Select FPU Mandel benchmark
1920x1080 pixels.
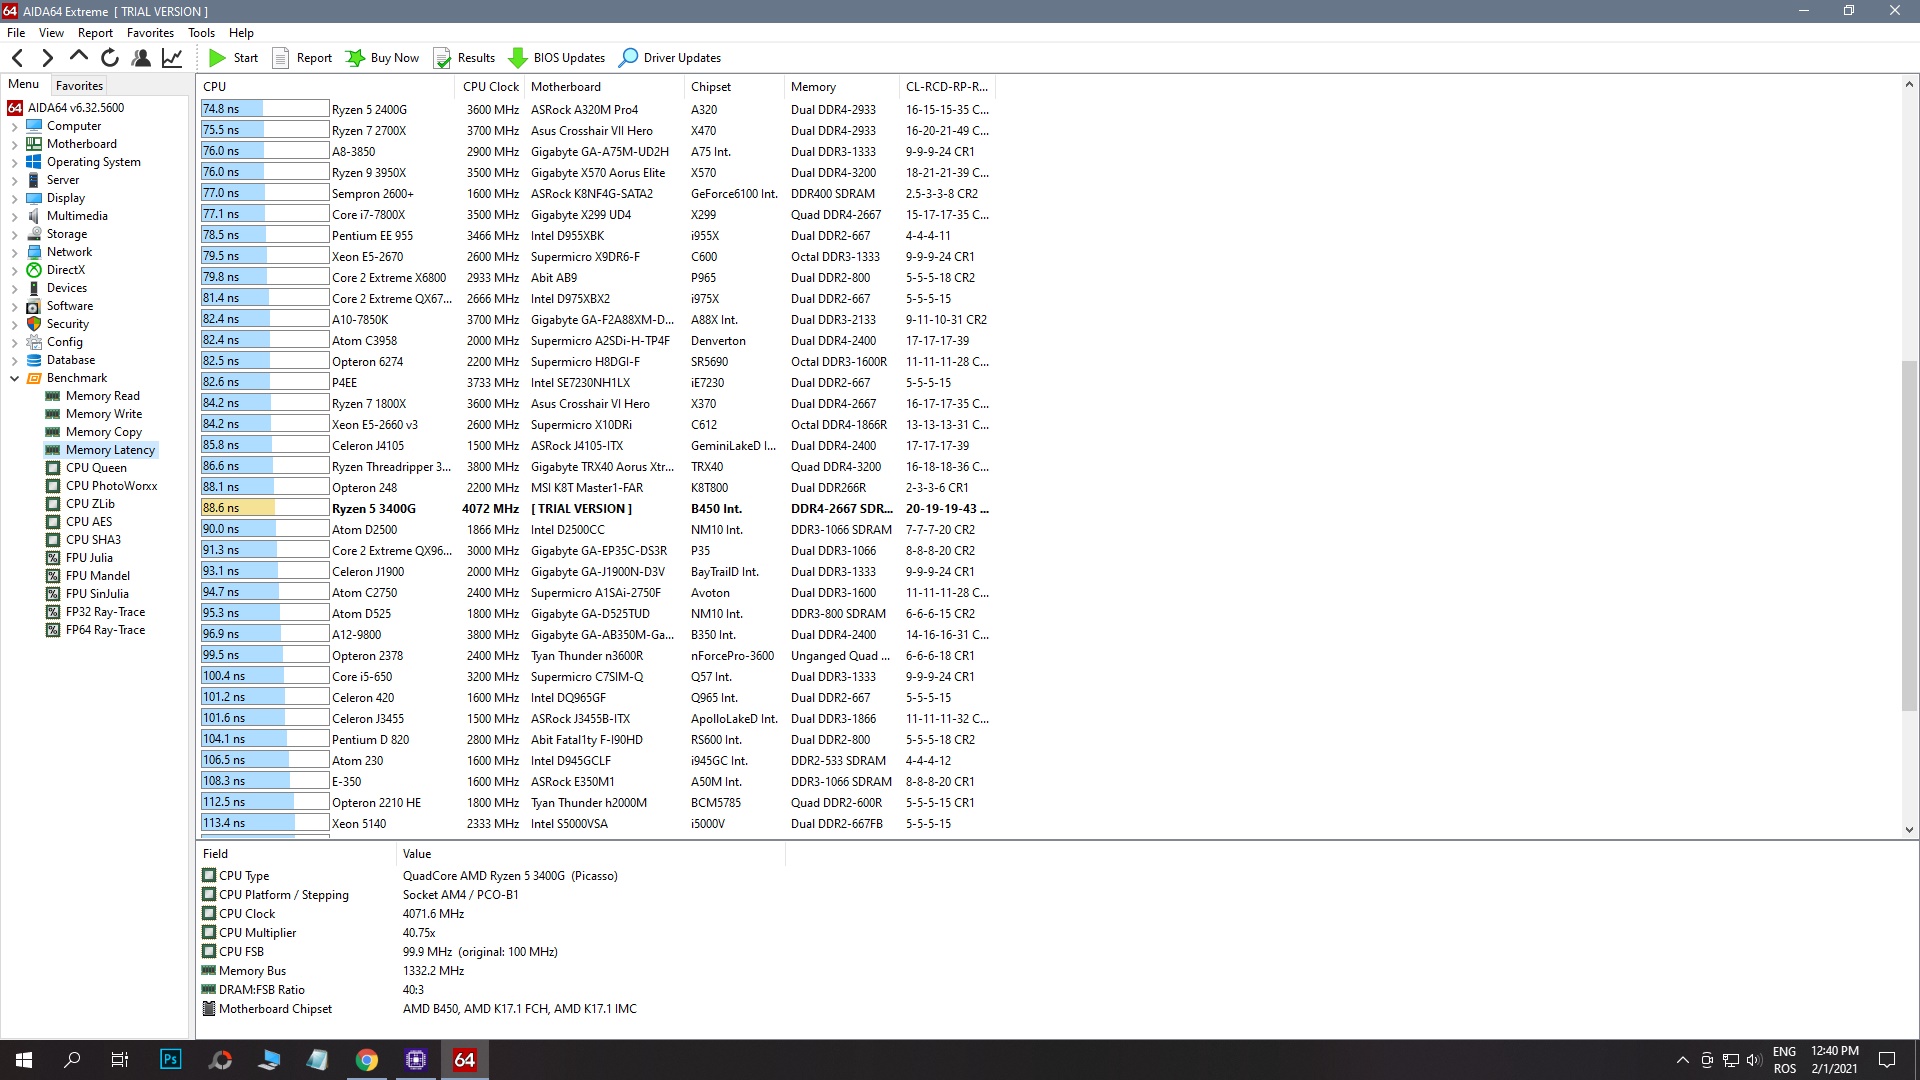click(x=97, y=576)
